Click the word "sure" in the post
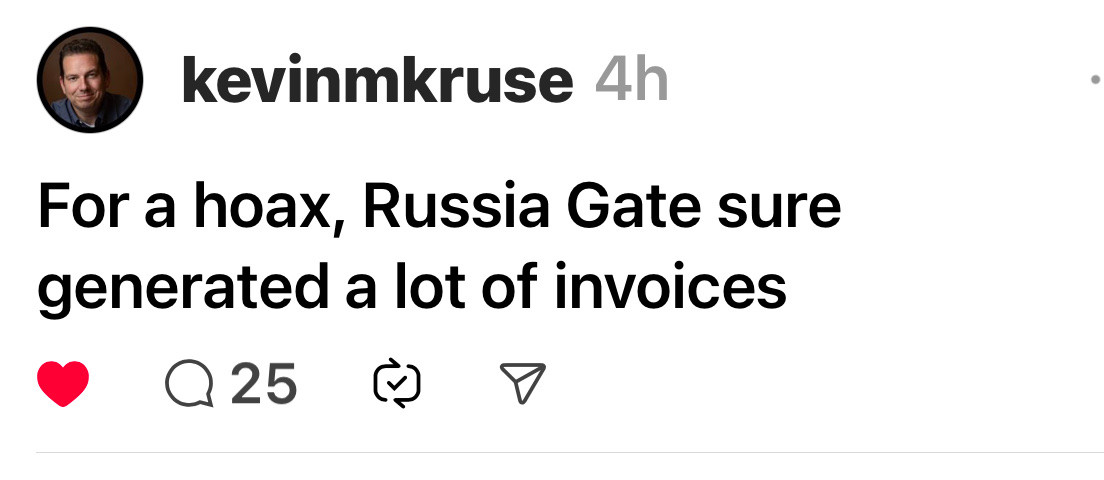Viewport: 1104px width, 480px height. coord(793,207)
